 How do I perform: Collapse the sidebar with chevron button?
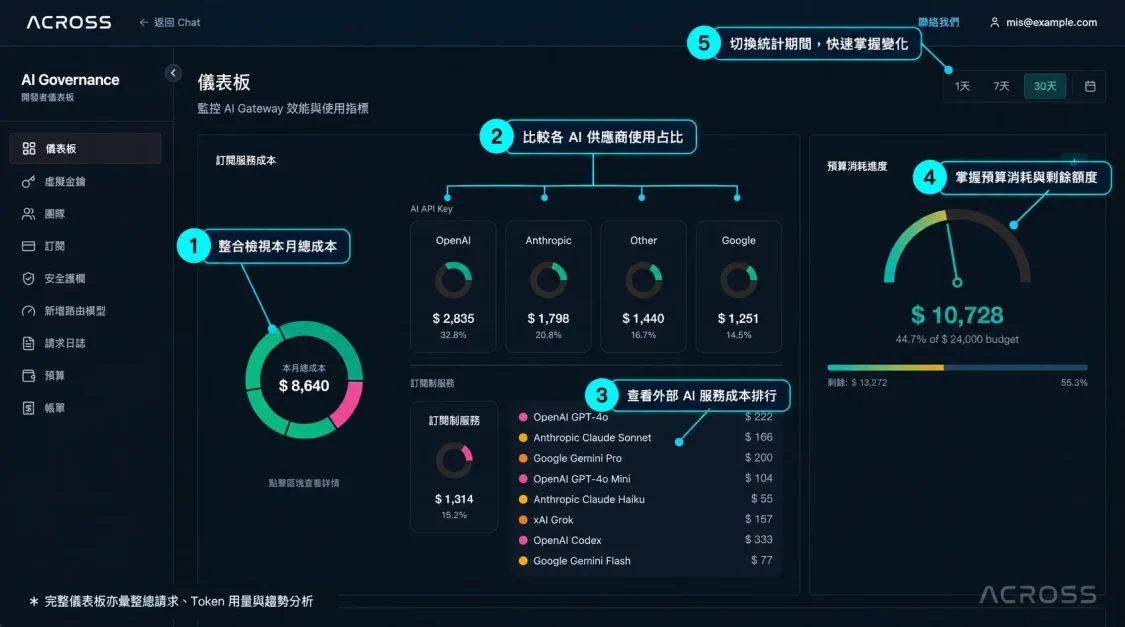pyautogui.click(x=173, y=72)
